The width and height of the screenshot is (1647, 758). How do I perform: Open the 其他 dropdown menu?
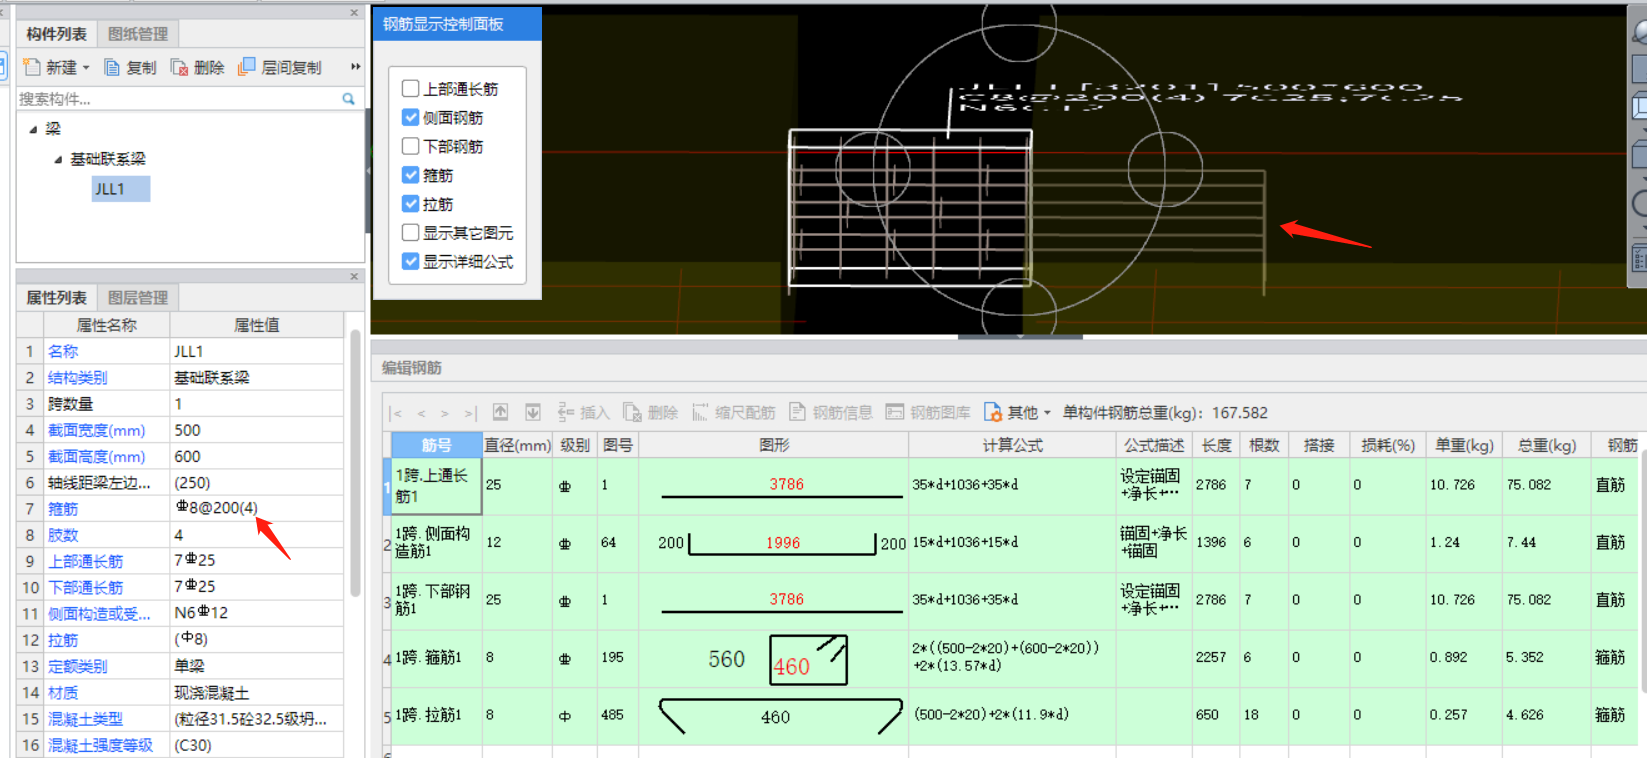1017,412
